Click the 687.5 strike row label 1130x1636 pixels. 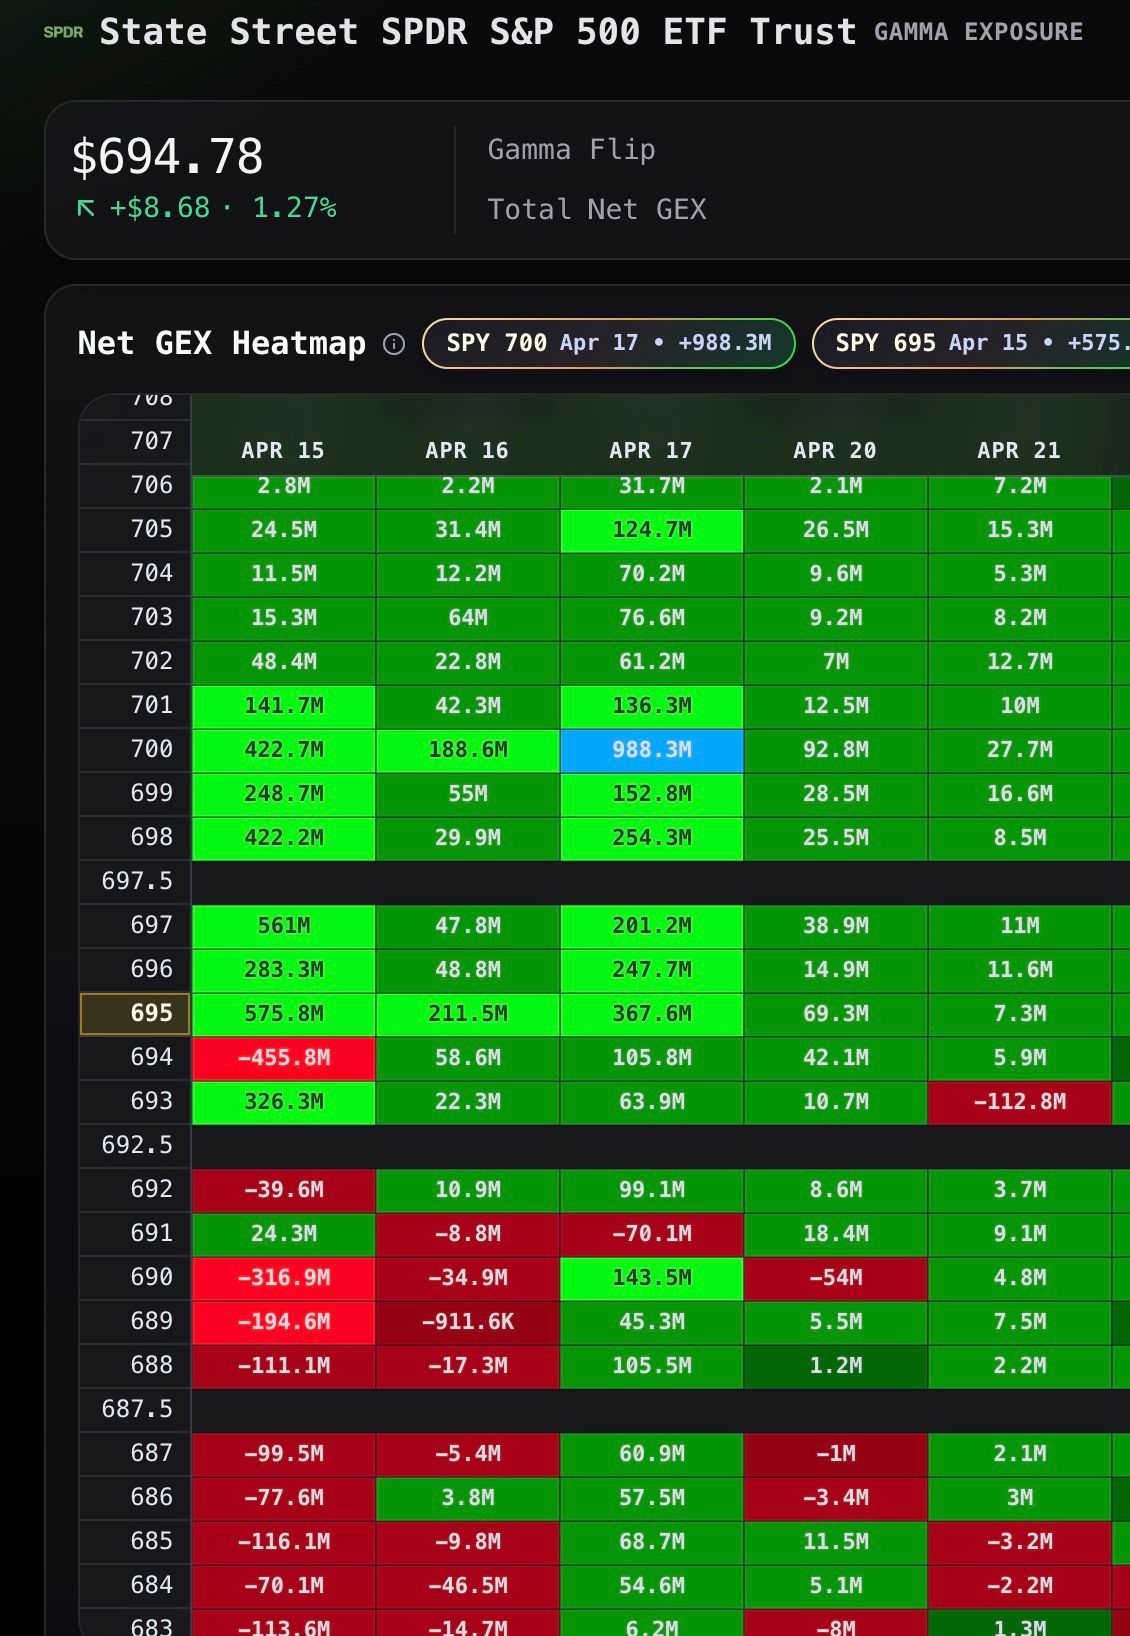tap(136, 1409)
